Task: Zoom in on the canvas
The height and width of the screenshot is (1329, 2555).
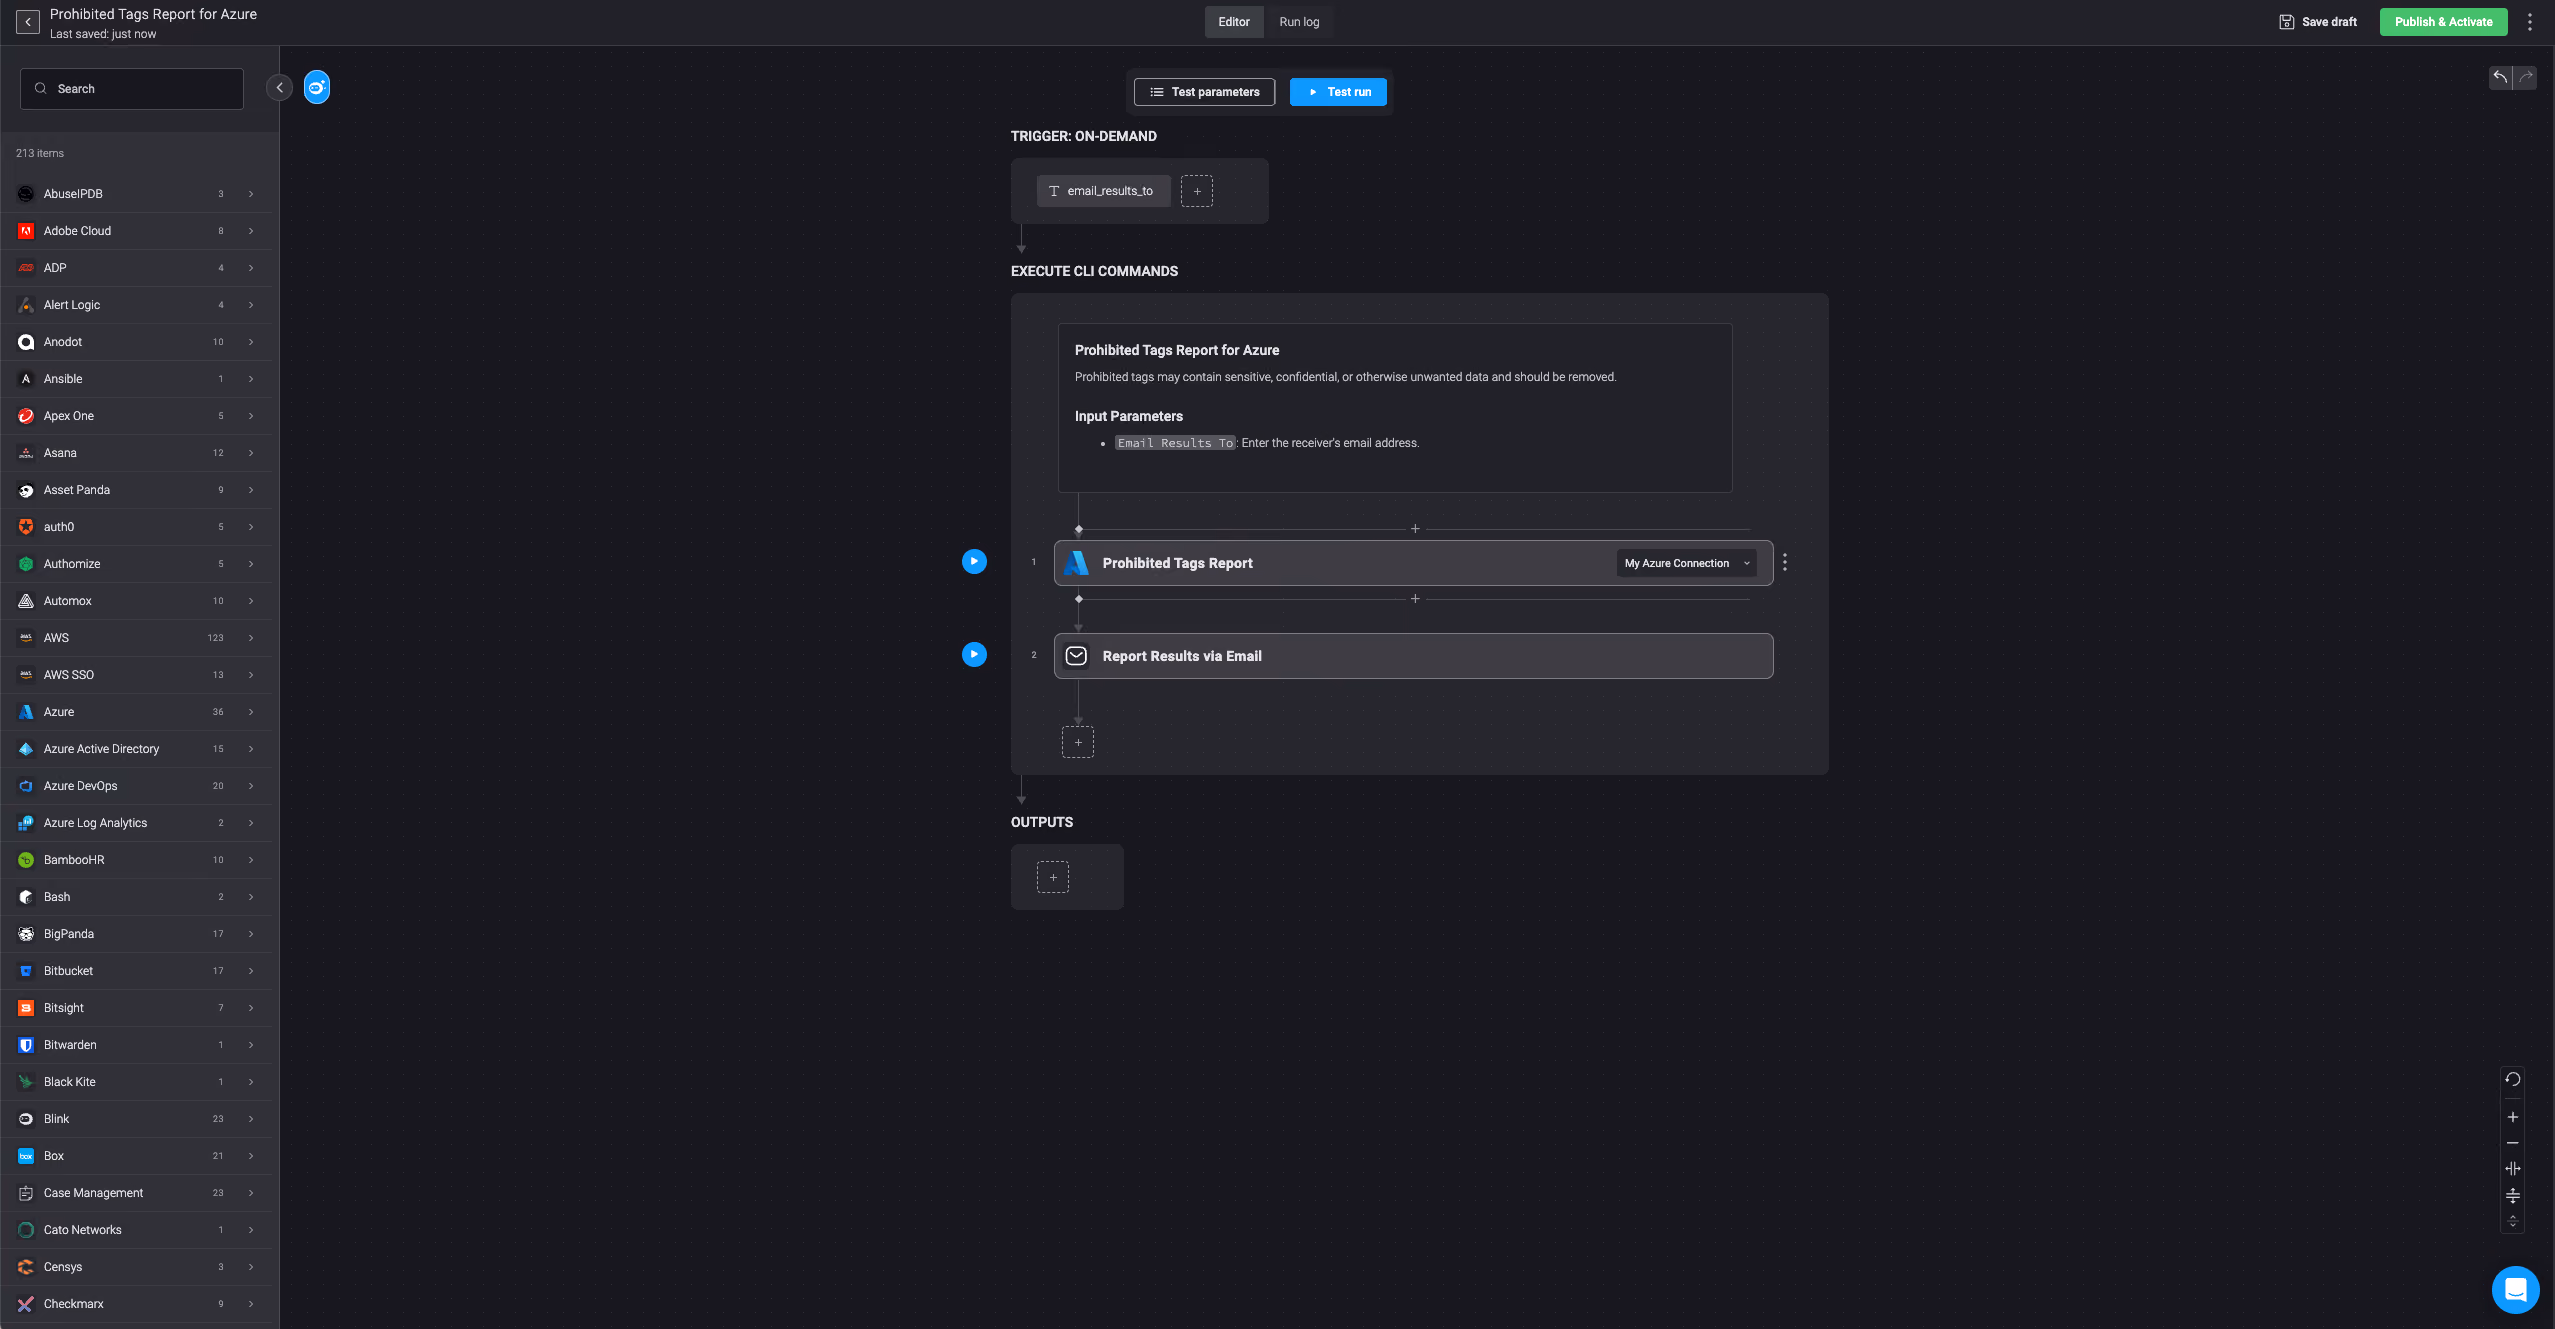Action: 2513,1117
